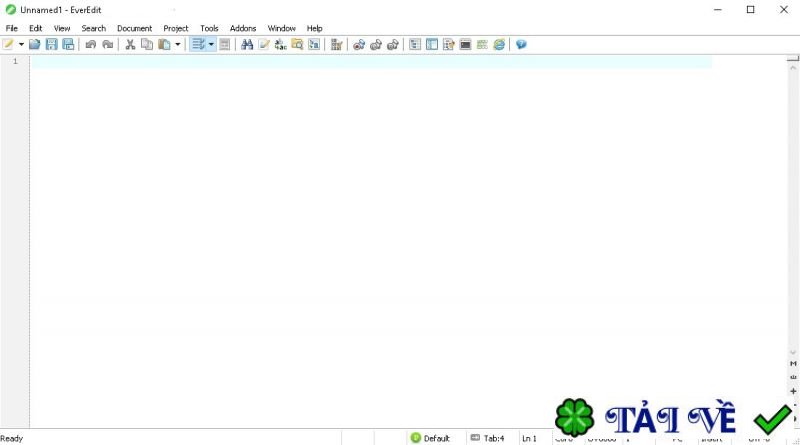This screenshot has height=445, width=800.
Task: Click the split handle above the vertical scrollbar
Action: [x=793, y=59]
